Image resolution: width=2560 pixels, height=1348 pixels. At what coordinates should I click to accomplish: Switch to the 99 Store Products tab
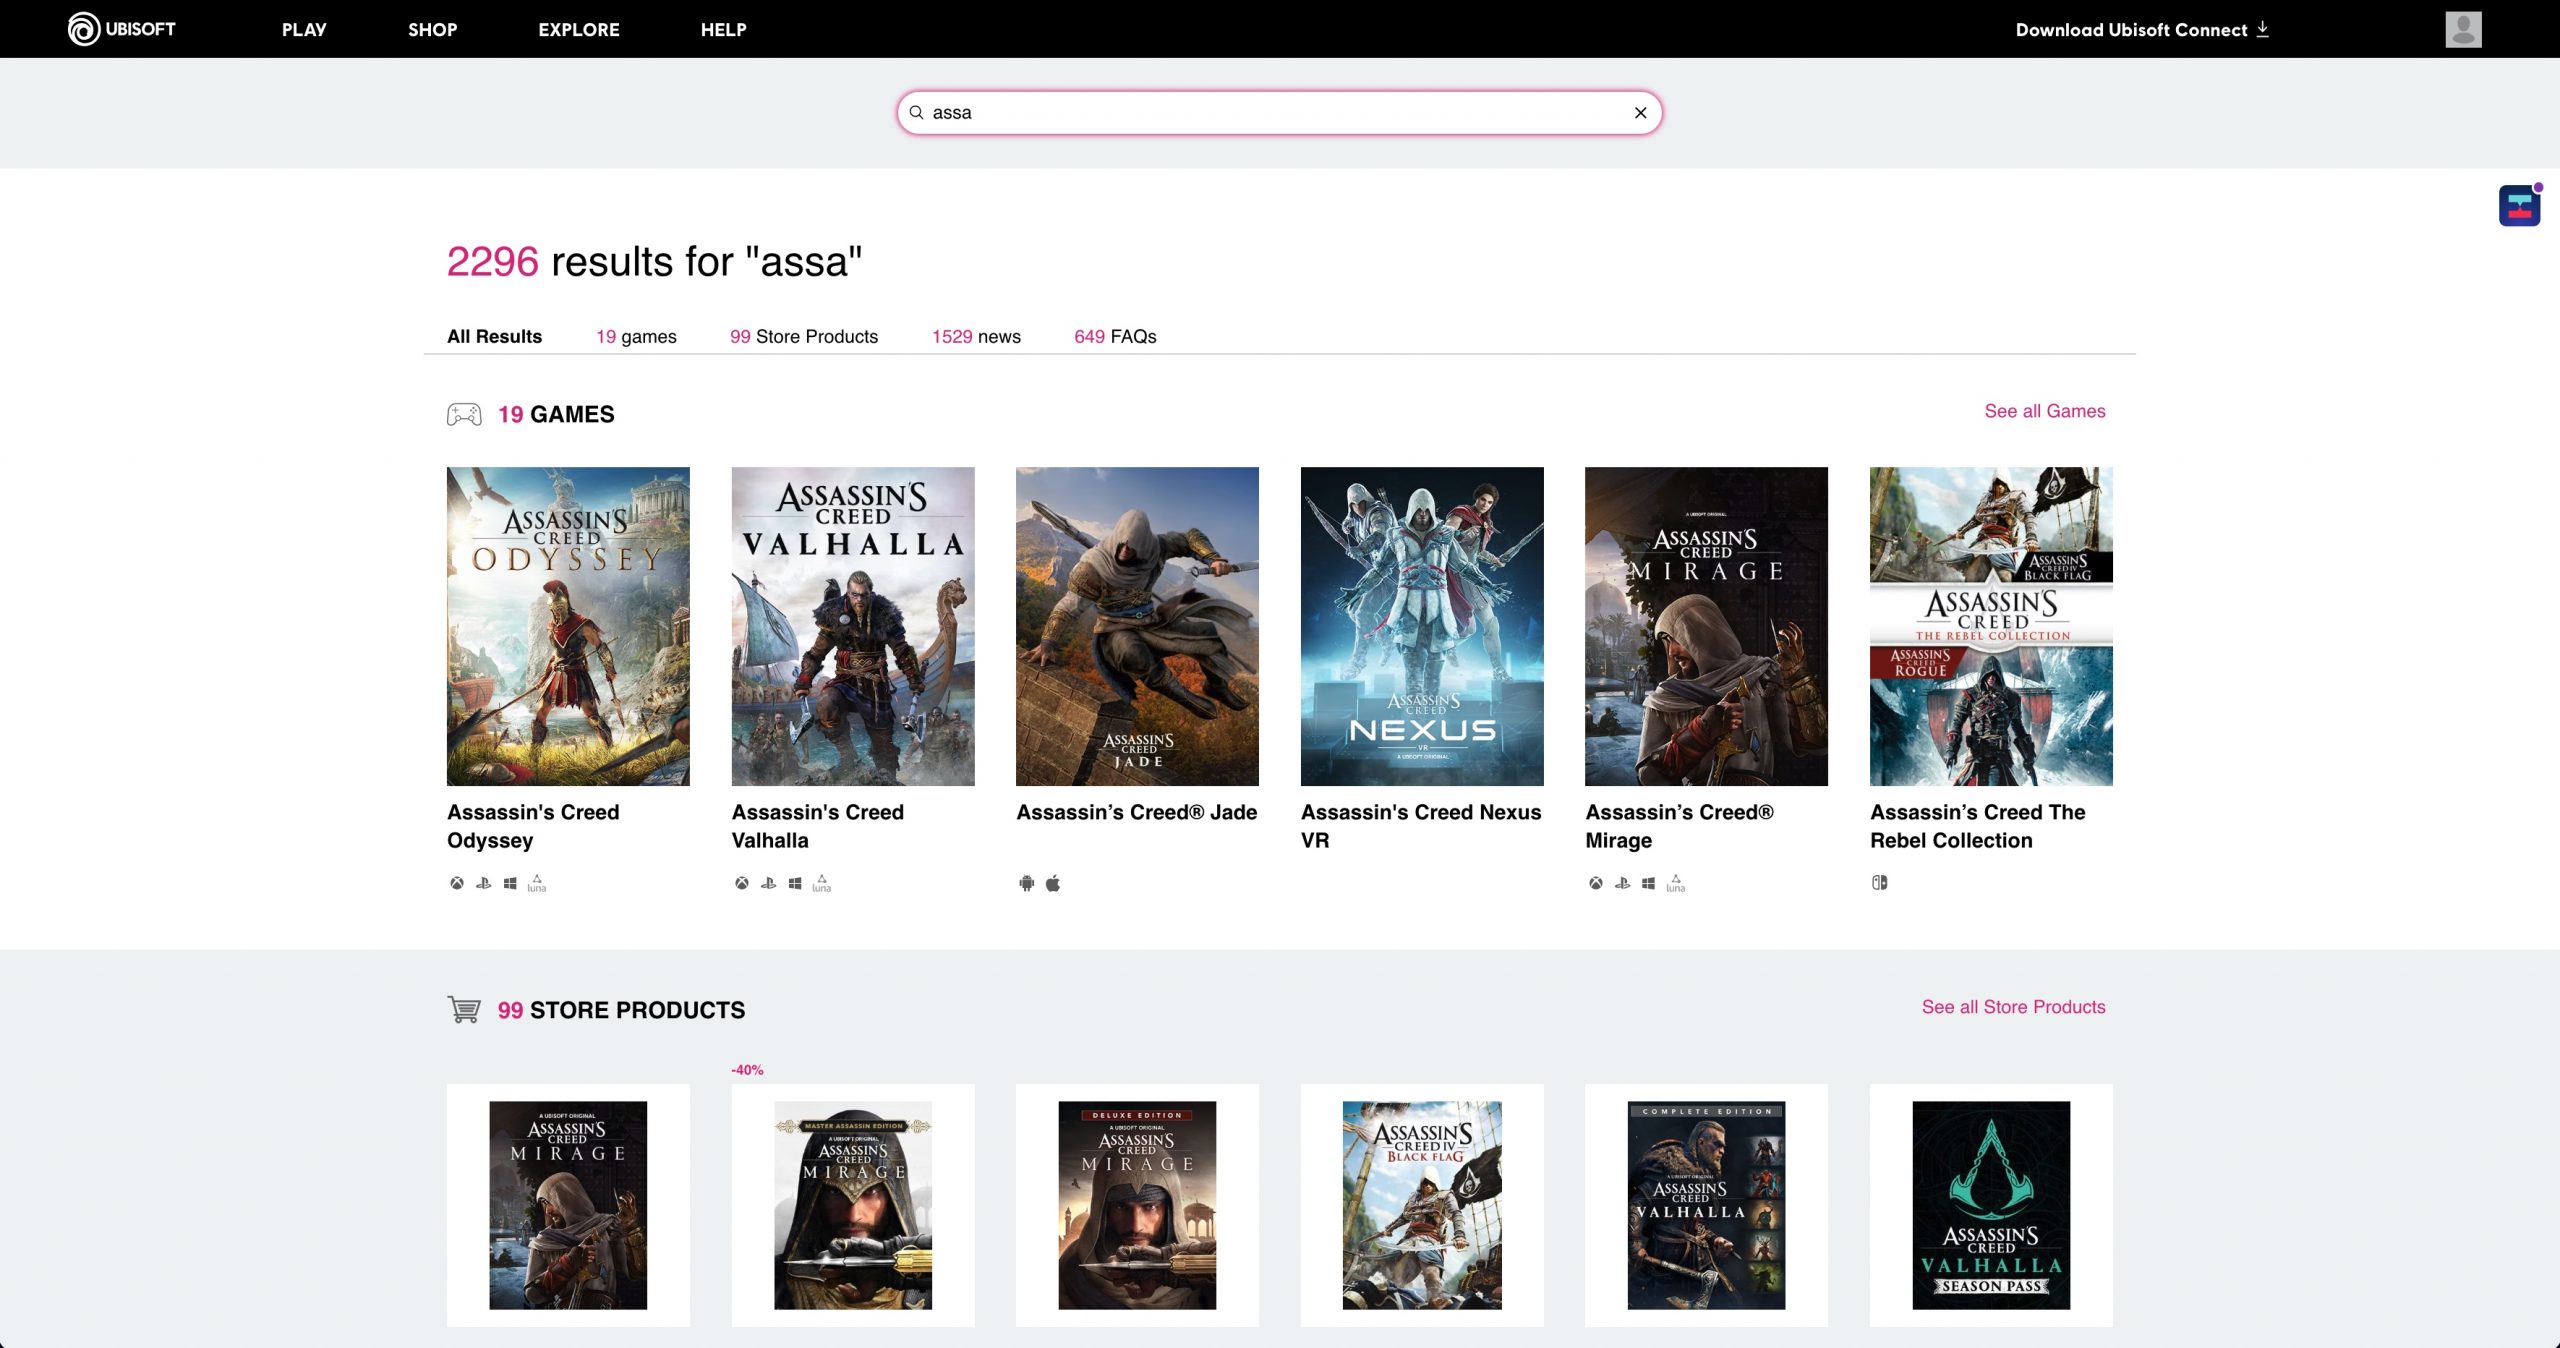click(804, 336)
